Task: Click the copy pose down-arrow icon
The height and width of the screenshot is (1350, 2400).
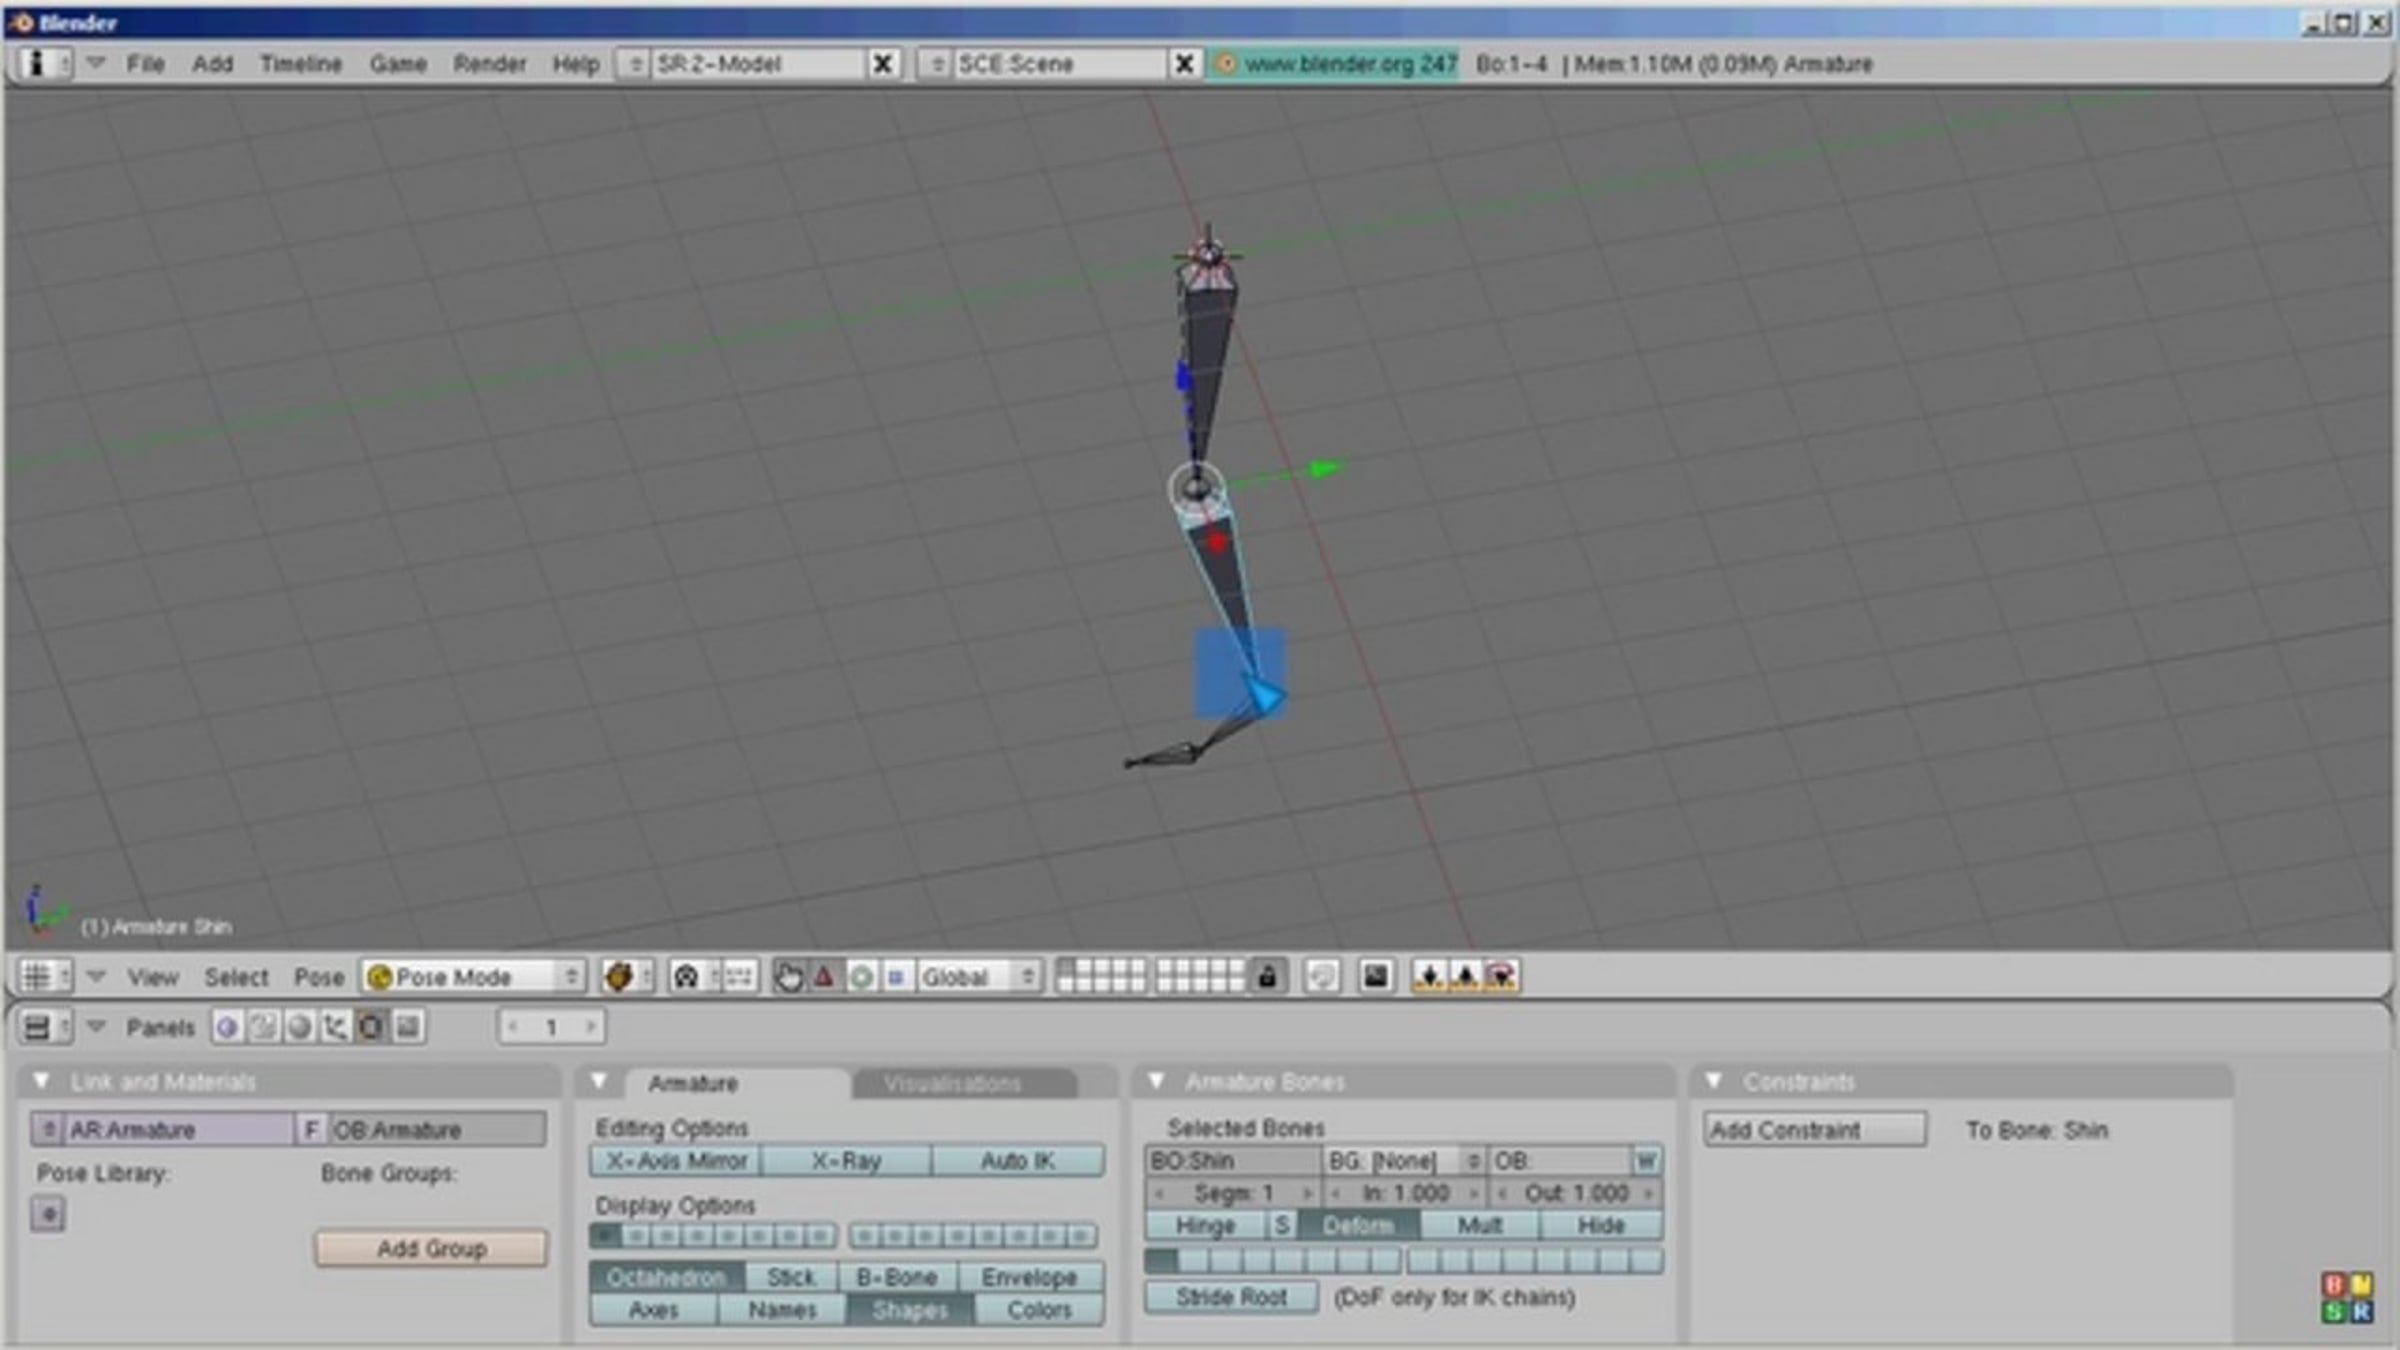Action: [1430, 976]
